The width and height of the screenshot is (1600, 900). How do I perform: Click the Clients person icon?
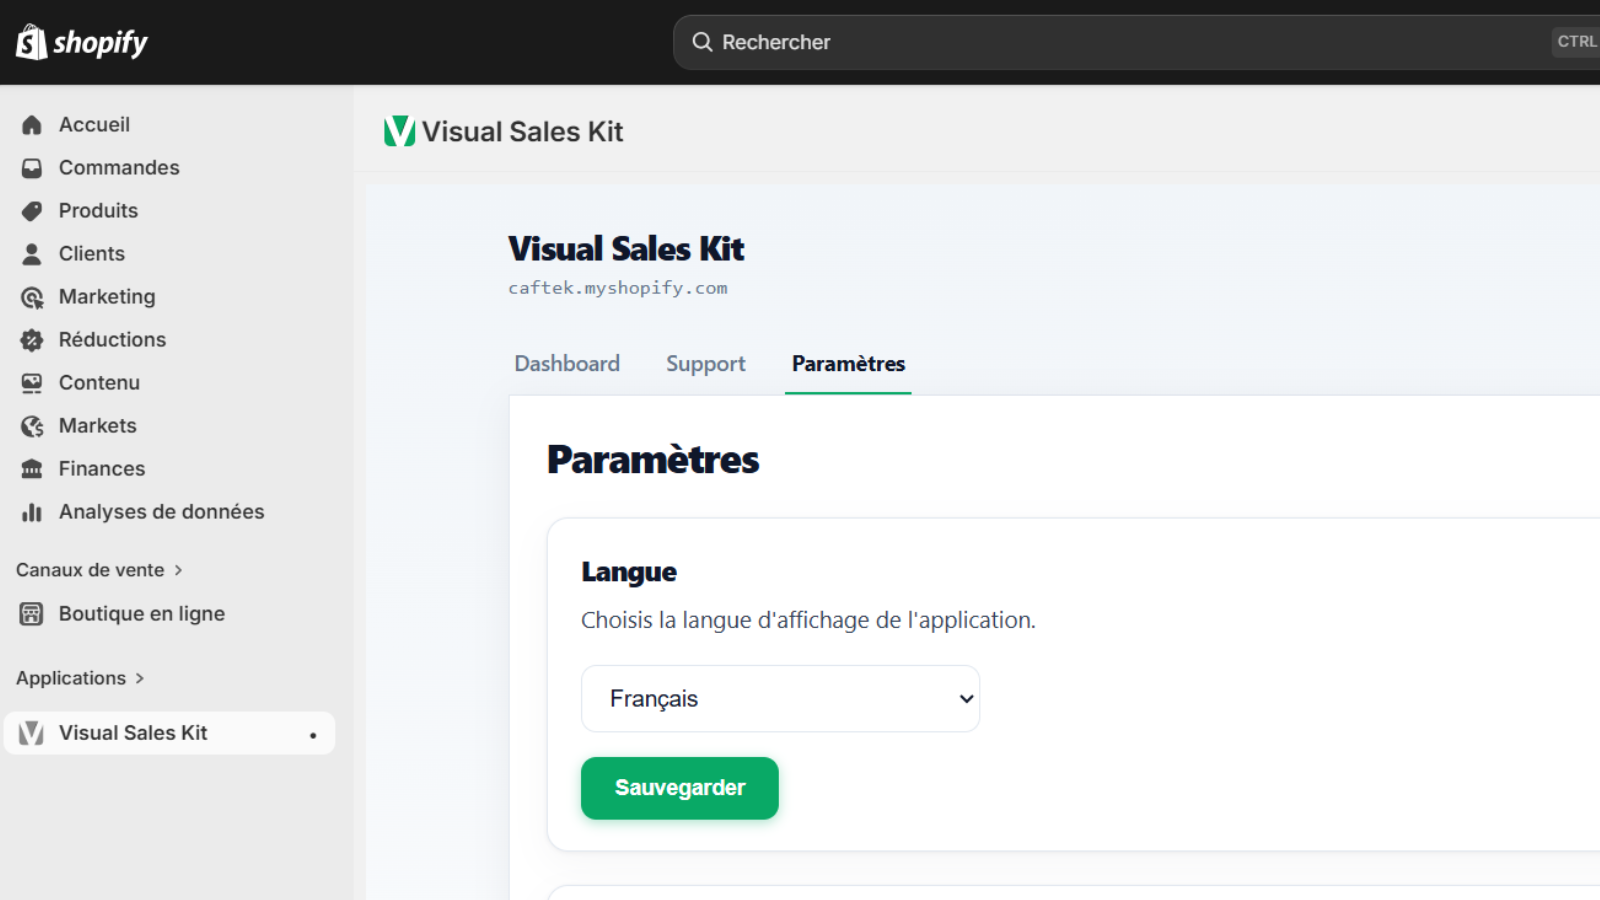[x=32, y=254]
